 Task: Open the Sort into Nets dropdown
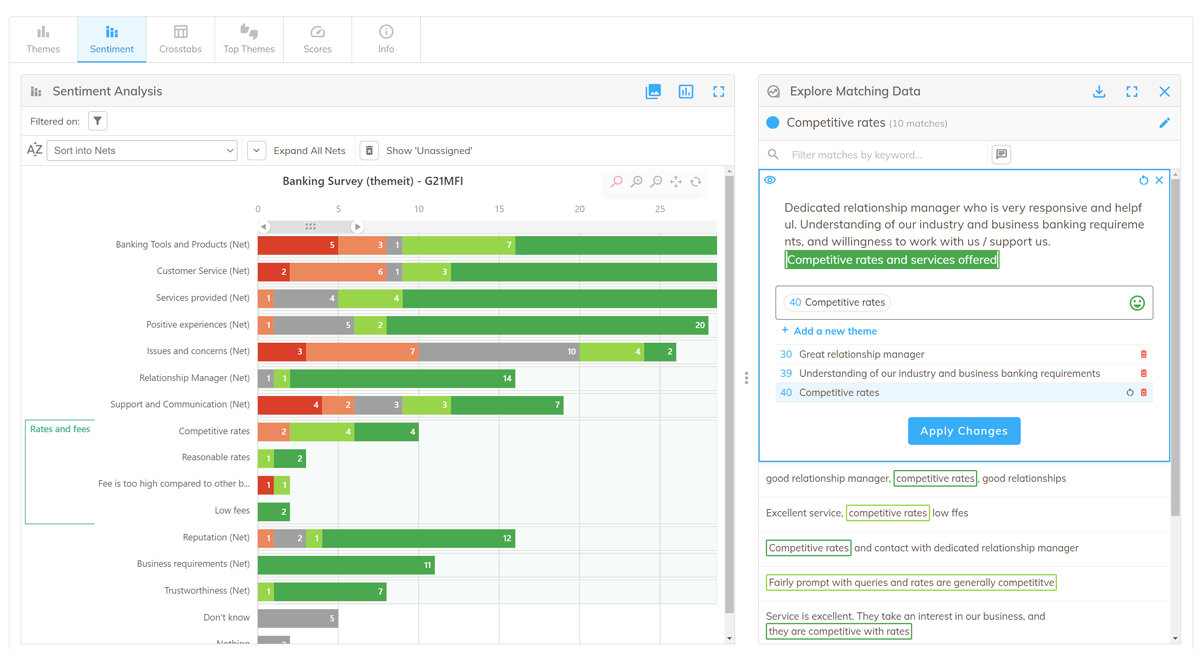(142, 150)
